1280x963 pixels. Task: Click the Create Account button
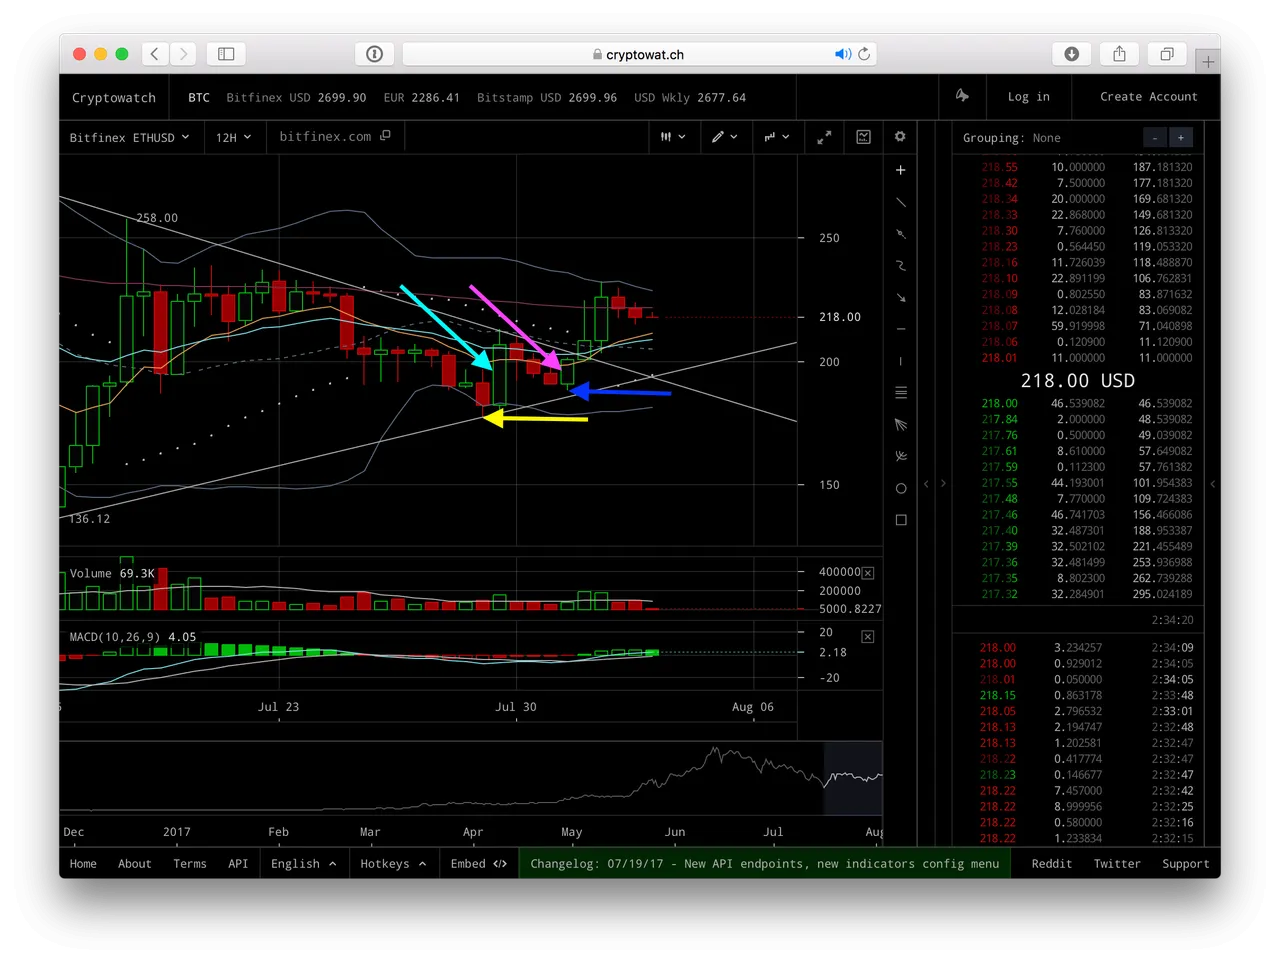click(1148, 97)
